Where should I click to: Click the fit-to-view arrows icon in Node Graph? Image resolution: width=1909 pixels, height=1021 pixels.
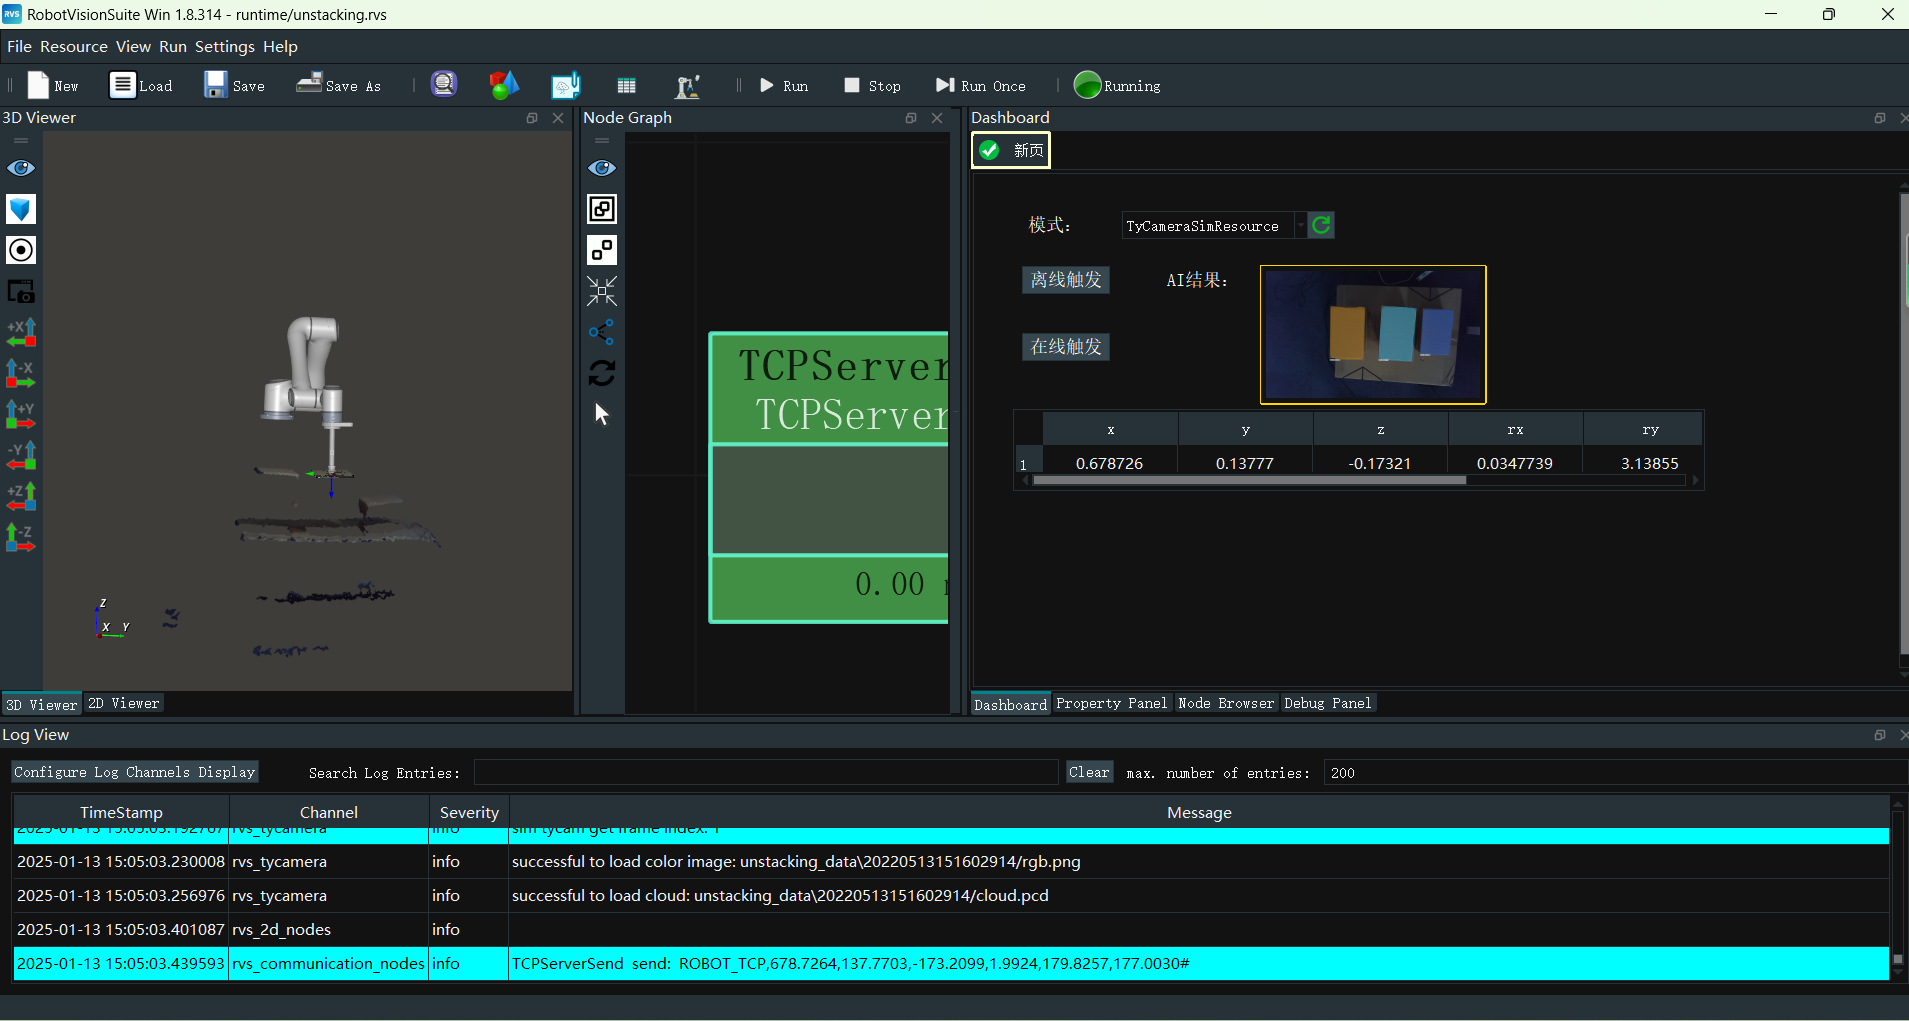pyautogui.click(x=602, y=291)
